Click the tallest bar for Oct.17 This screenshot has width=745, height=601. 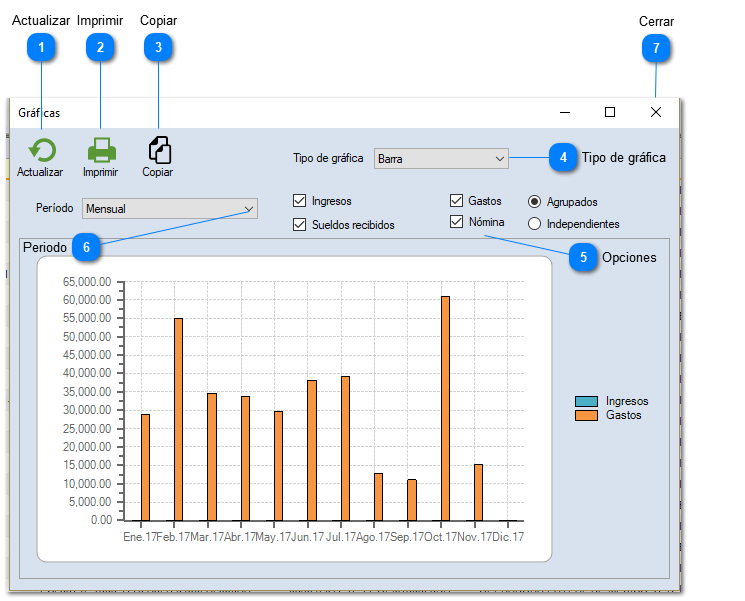point(445,408)
